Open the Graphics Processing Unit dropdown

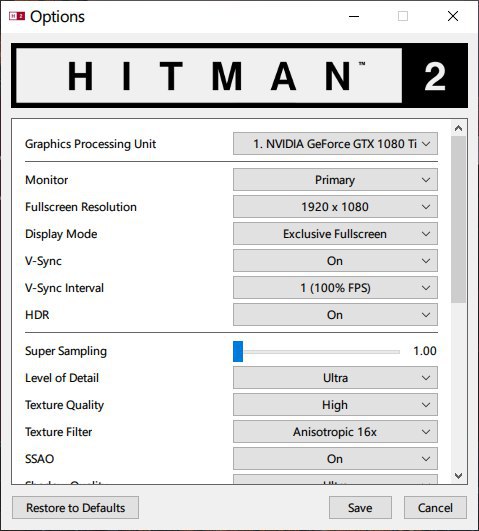tap(335, 144)
